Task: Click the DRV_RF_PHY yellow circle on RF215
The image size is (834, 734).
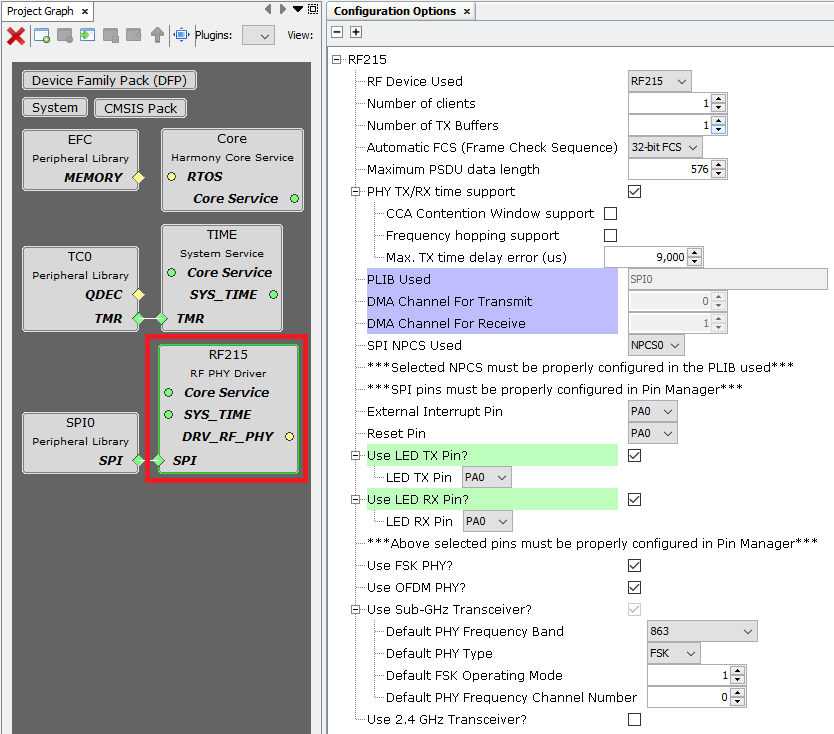Action: click(x=289, y=437)
